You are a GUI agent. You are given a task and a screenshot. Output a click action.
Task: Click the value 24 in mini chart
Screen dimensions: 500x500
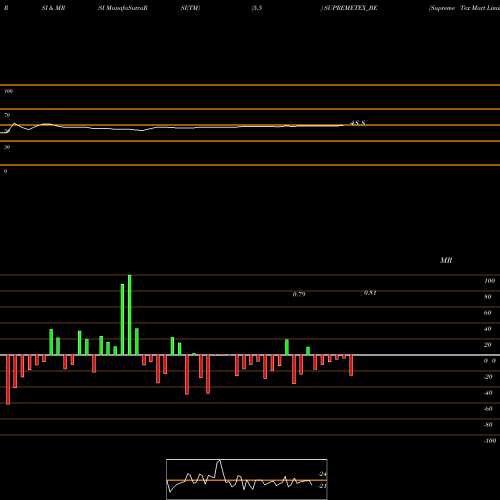coord(322,474)
